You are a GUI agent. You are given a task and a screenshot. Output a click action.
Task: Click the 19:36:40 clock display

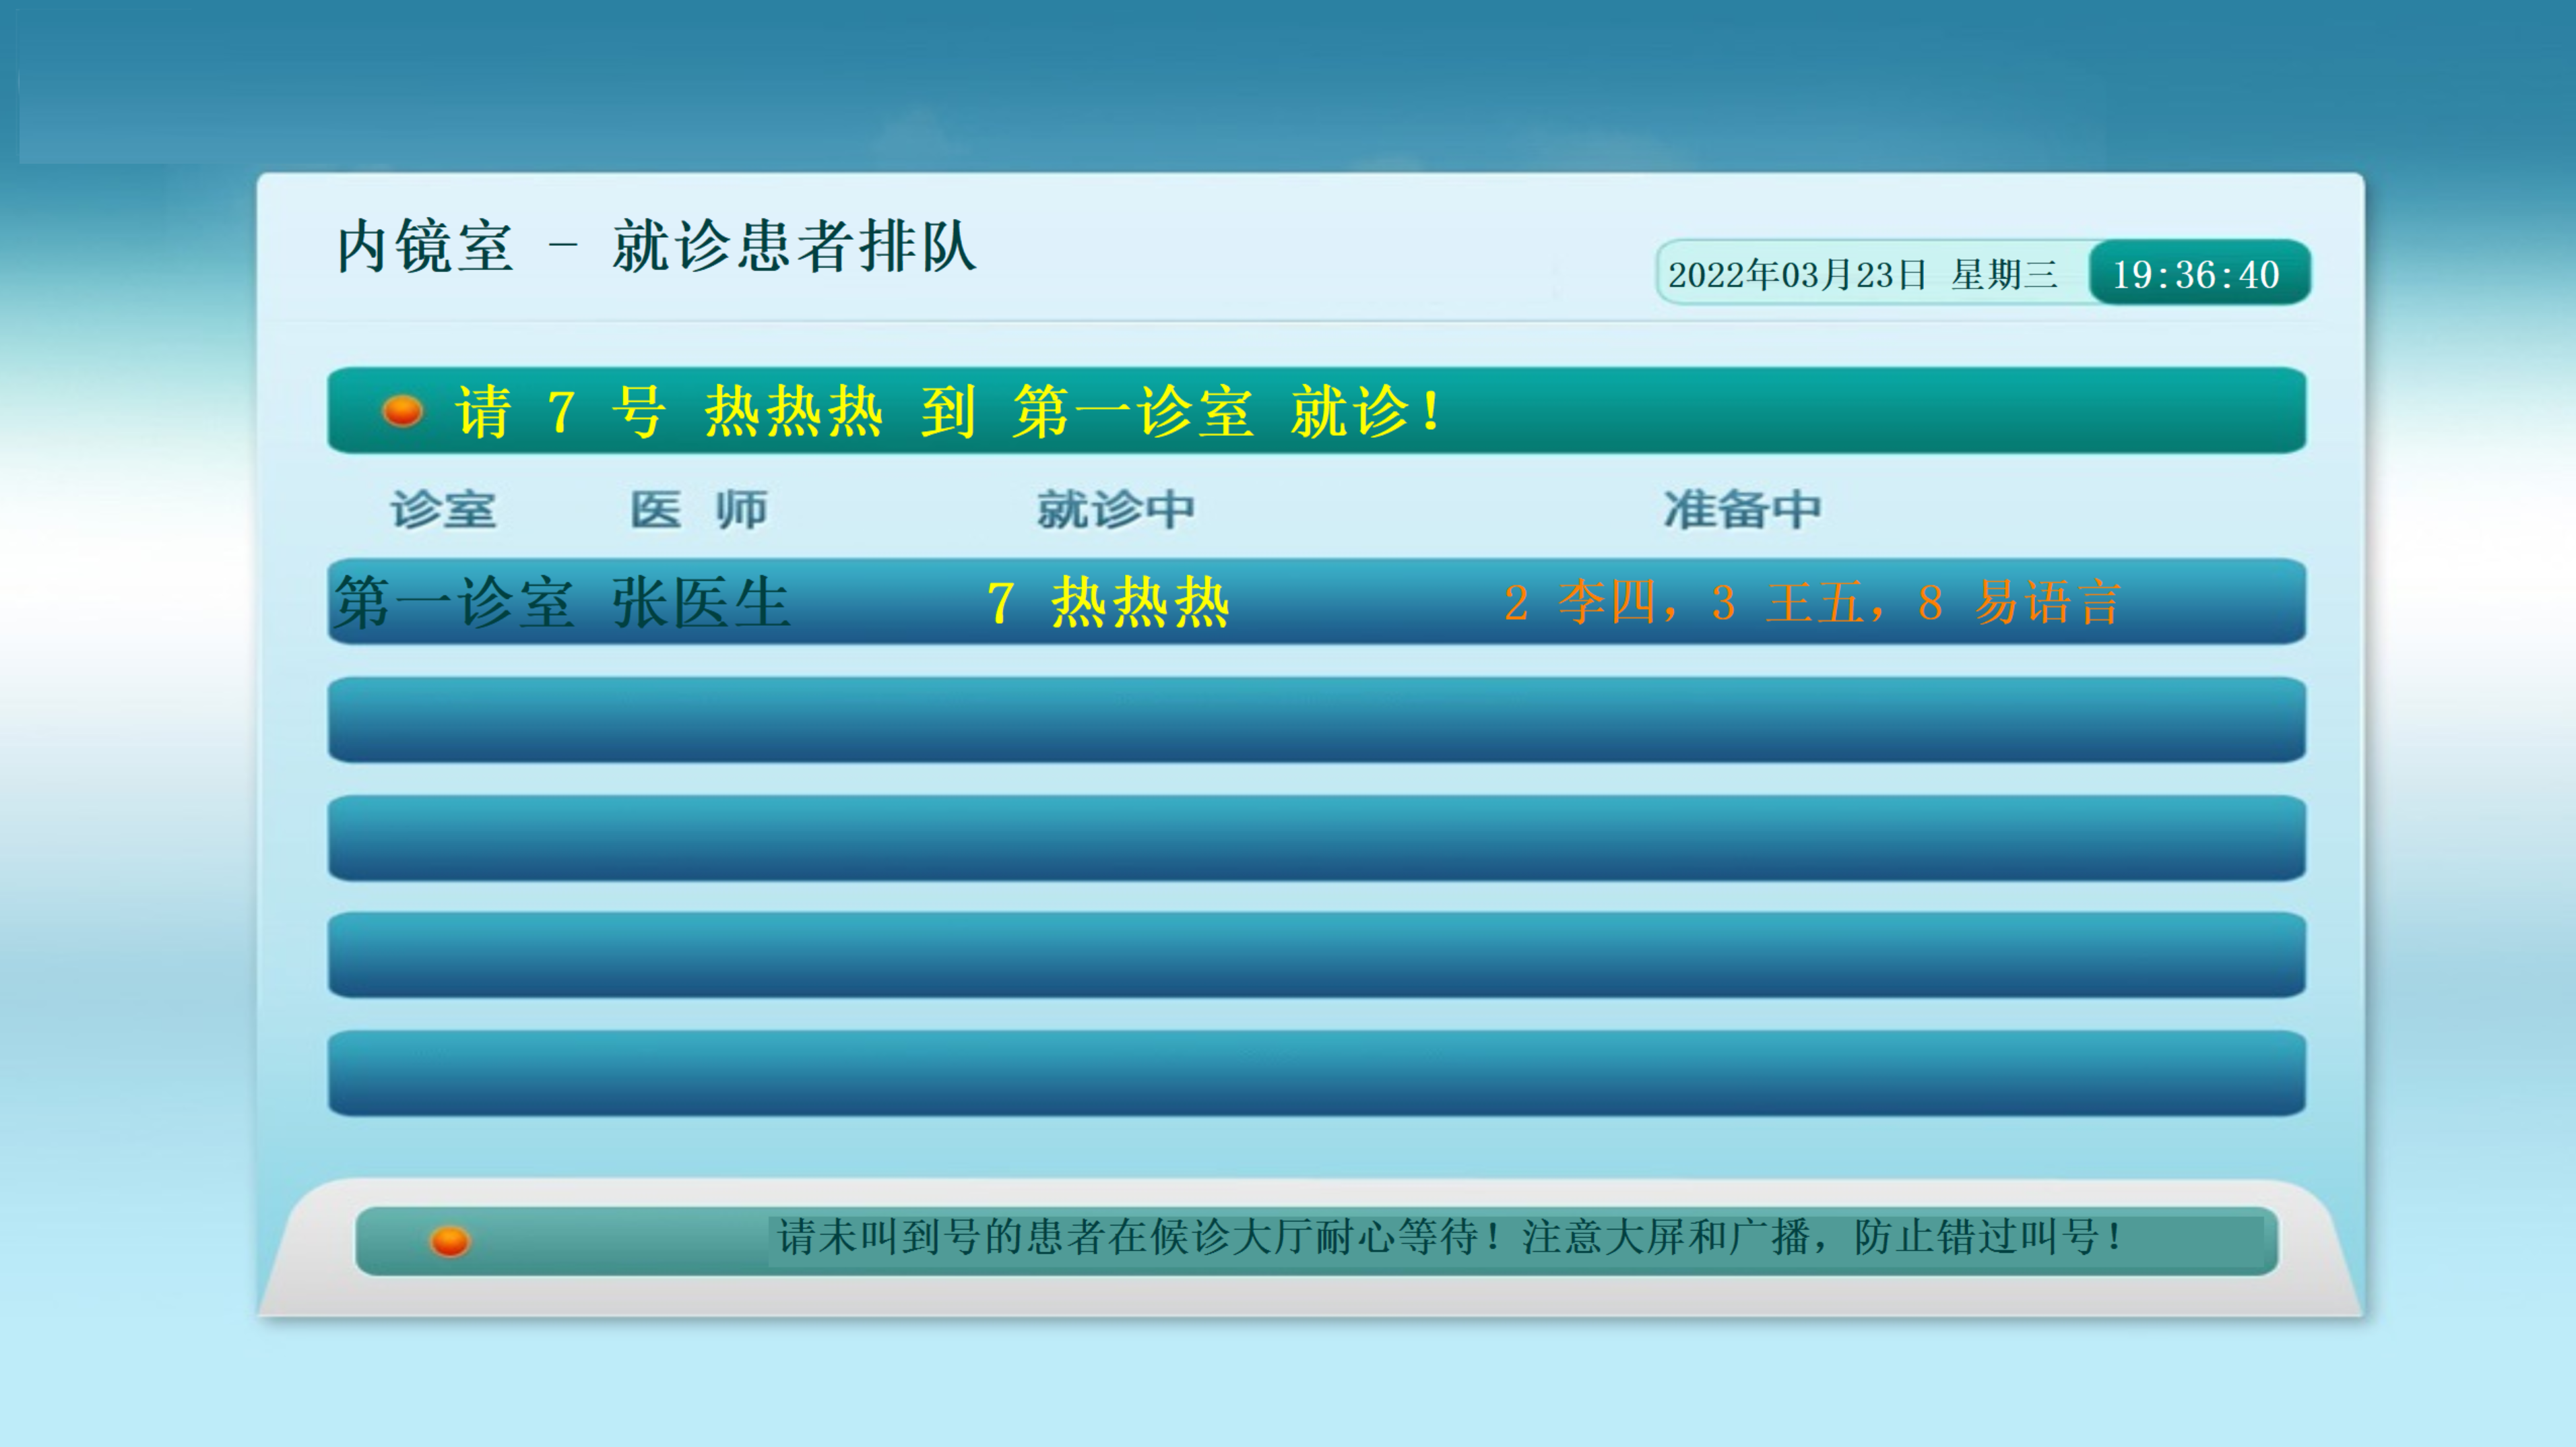(x=2197, y=274)
